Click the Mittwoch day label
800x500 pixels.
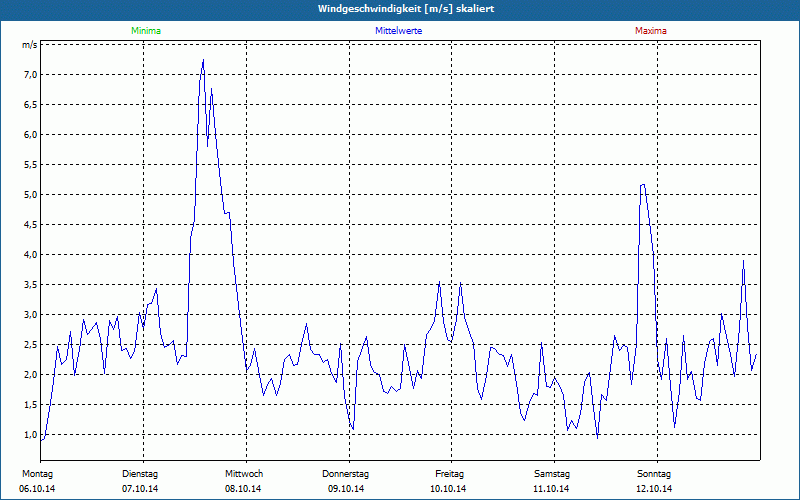point(244,474)
